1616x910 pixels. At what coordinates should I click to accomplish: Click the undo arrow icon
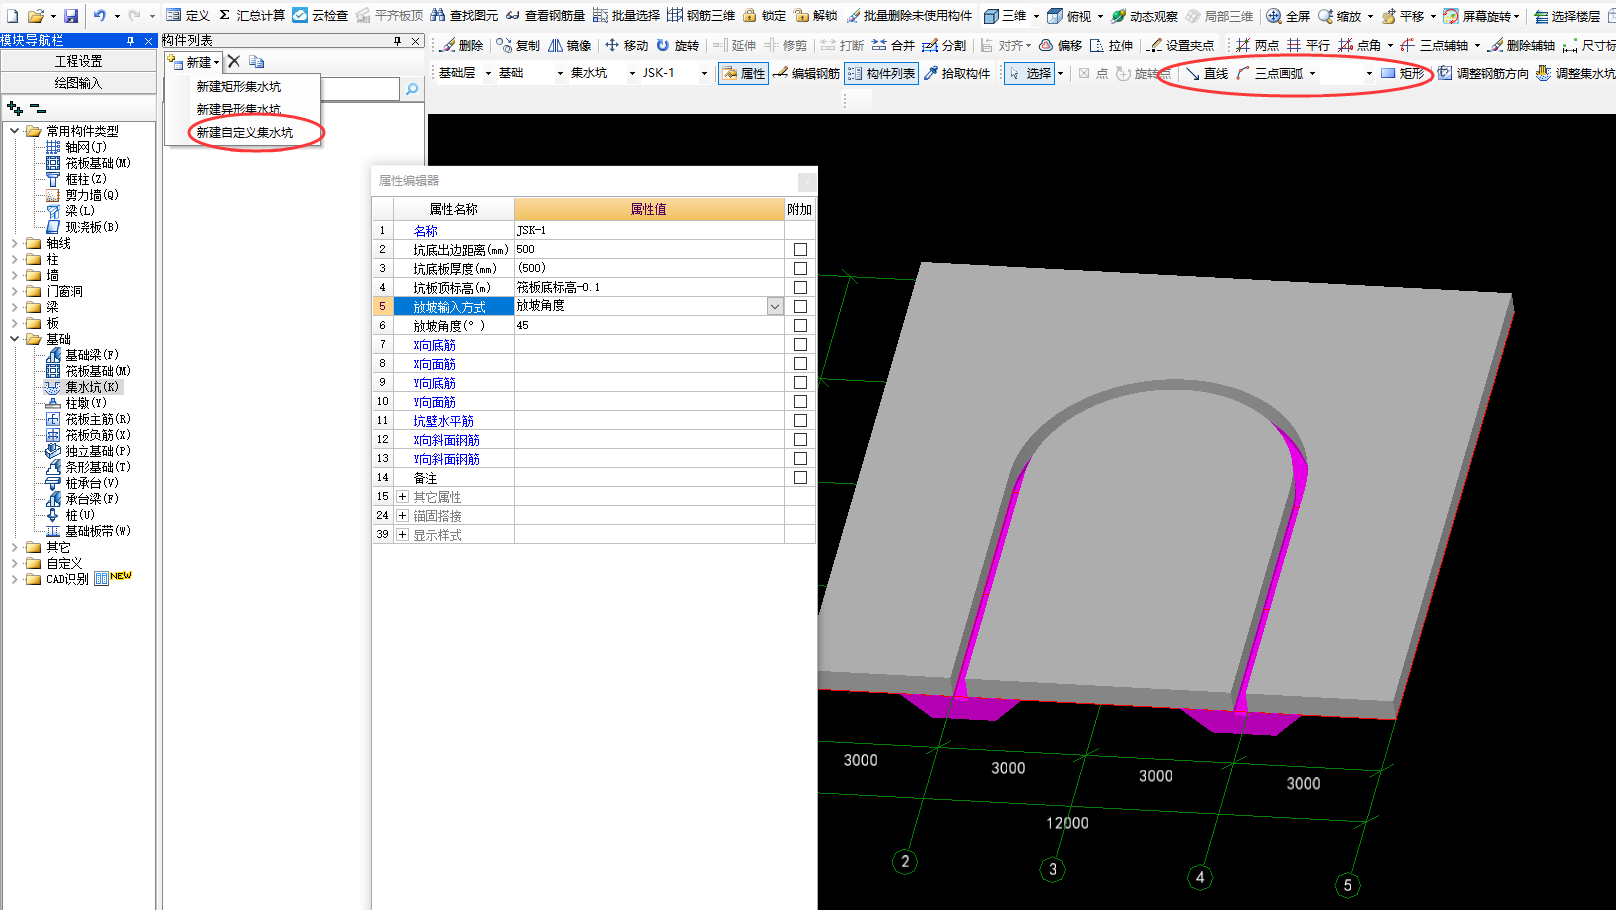point(100,16)
